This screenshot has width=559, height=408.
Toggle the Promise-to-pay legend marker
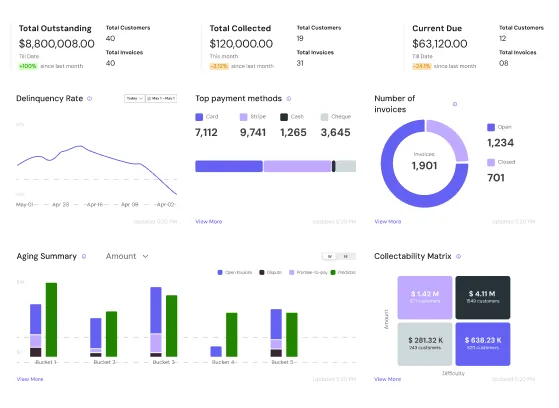pos(292,272)
